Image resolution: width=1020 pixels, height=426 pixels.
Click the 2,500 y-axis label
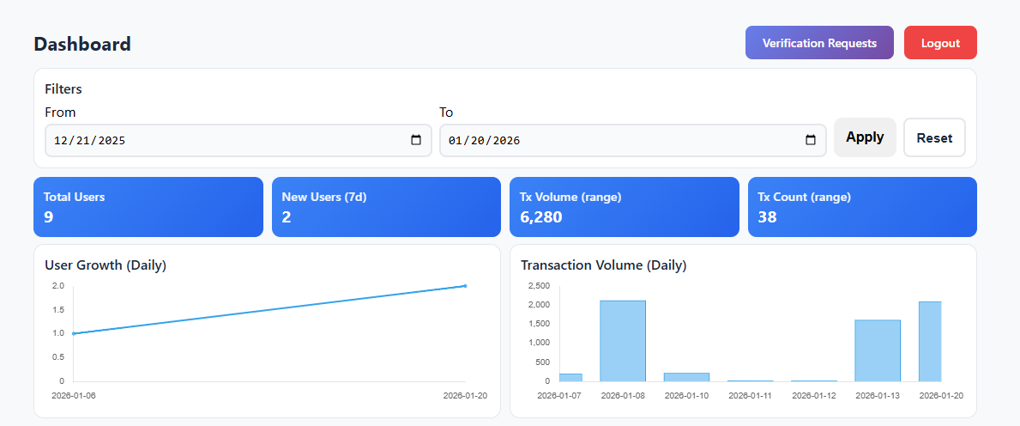tap(539, 286)
